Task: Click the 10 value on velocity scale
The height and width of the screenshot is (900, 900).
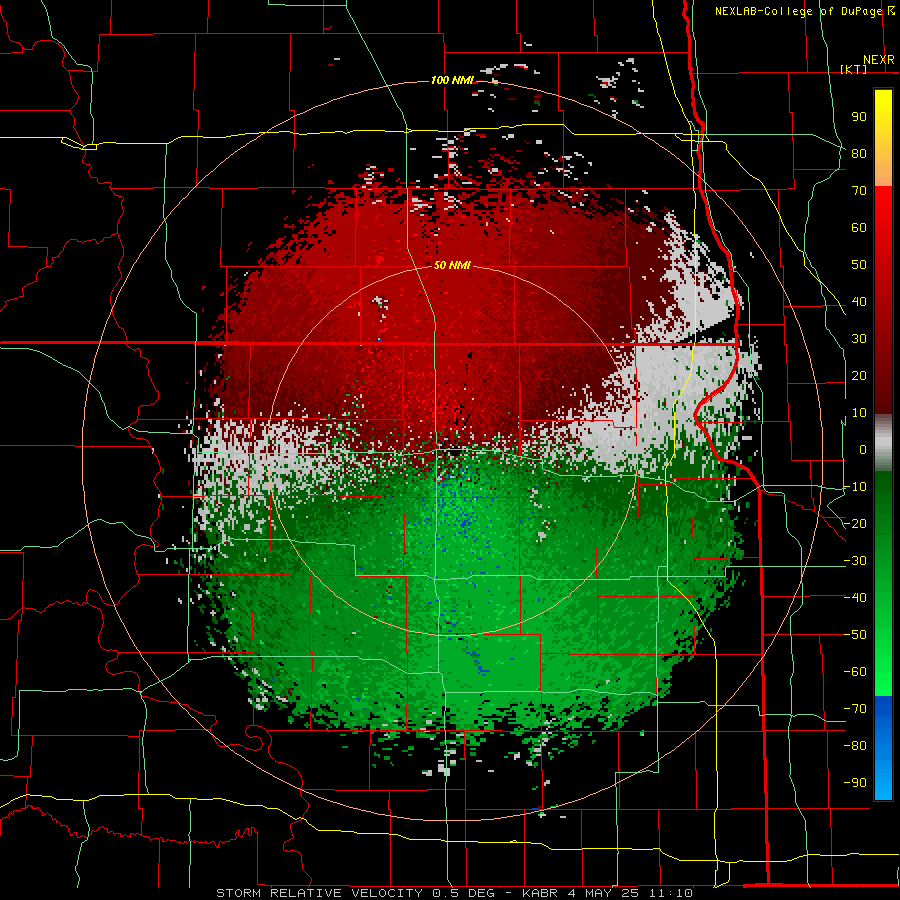Action: (859, 413)
